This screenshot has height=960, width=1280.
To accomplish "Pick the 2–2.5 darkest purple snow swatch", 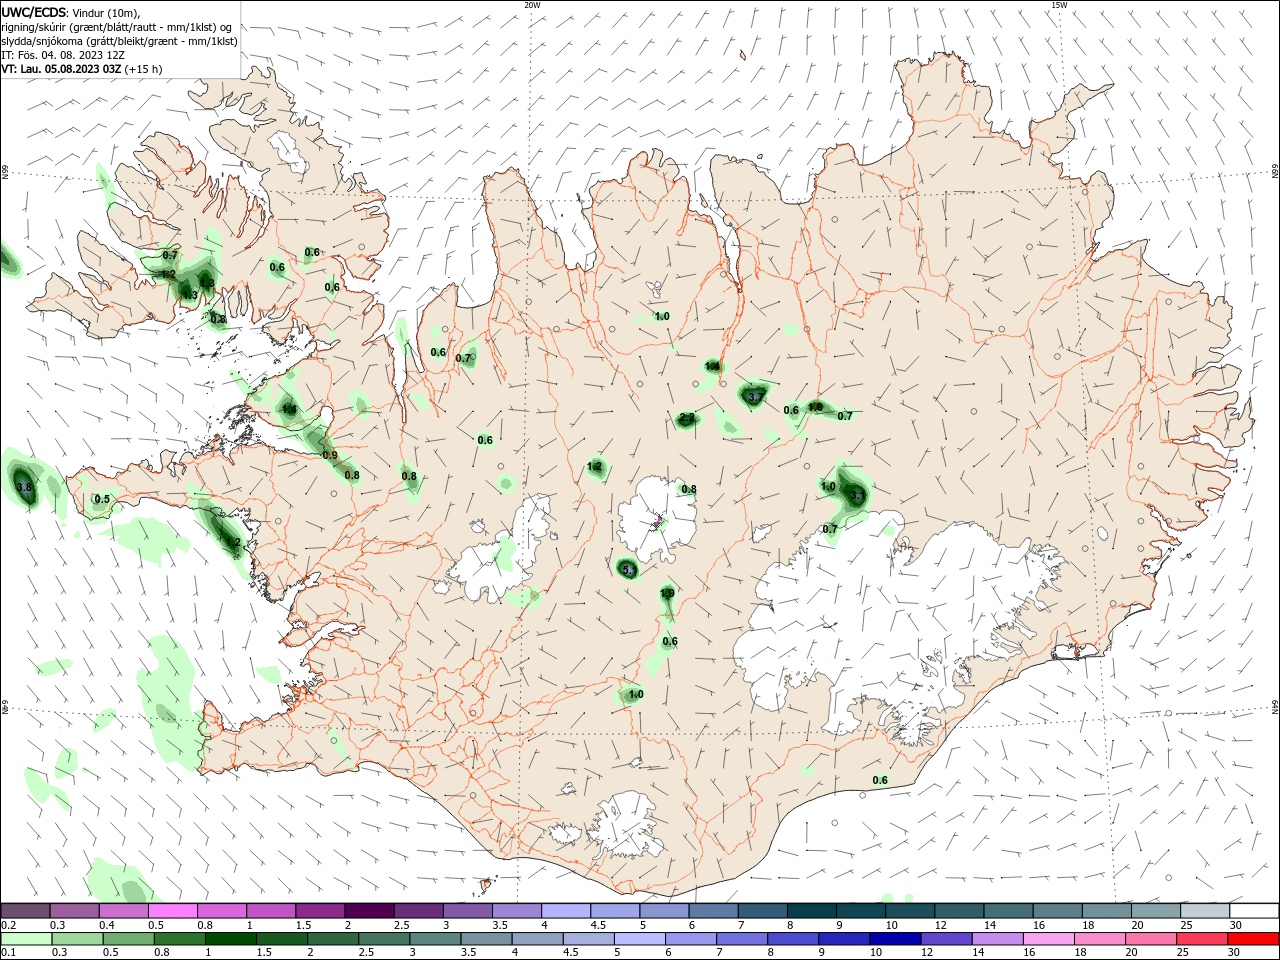I will click(370, 911).
